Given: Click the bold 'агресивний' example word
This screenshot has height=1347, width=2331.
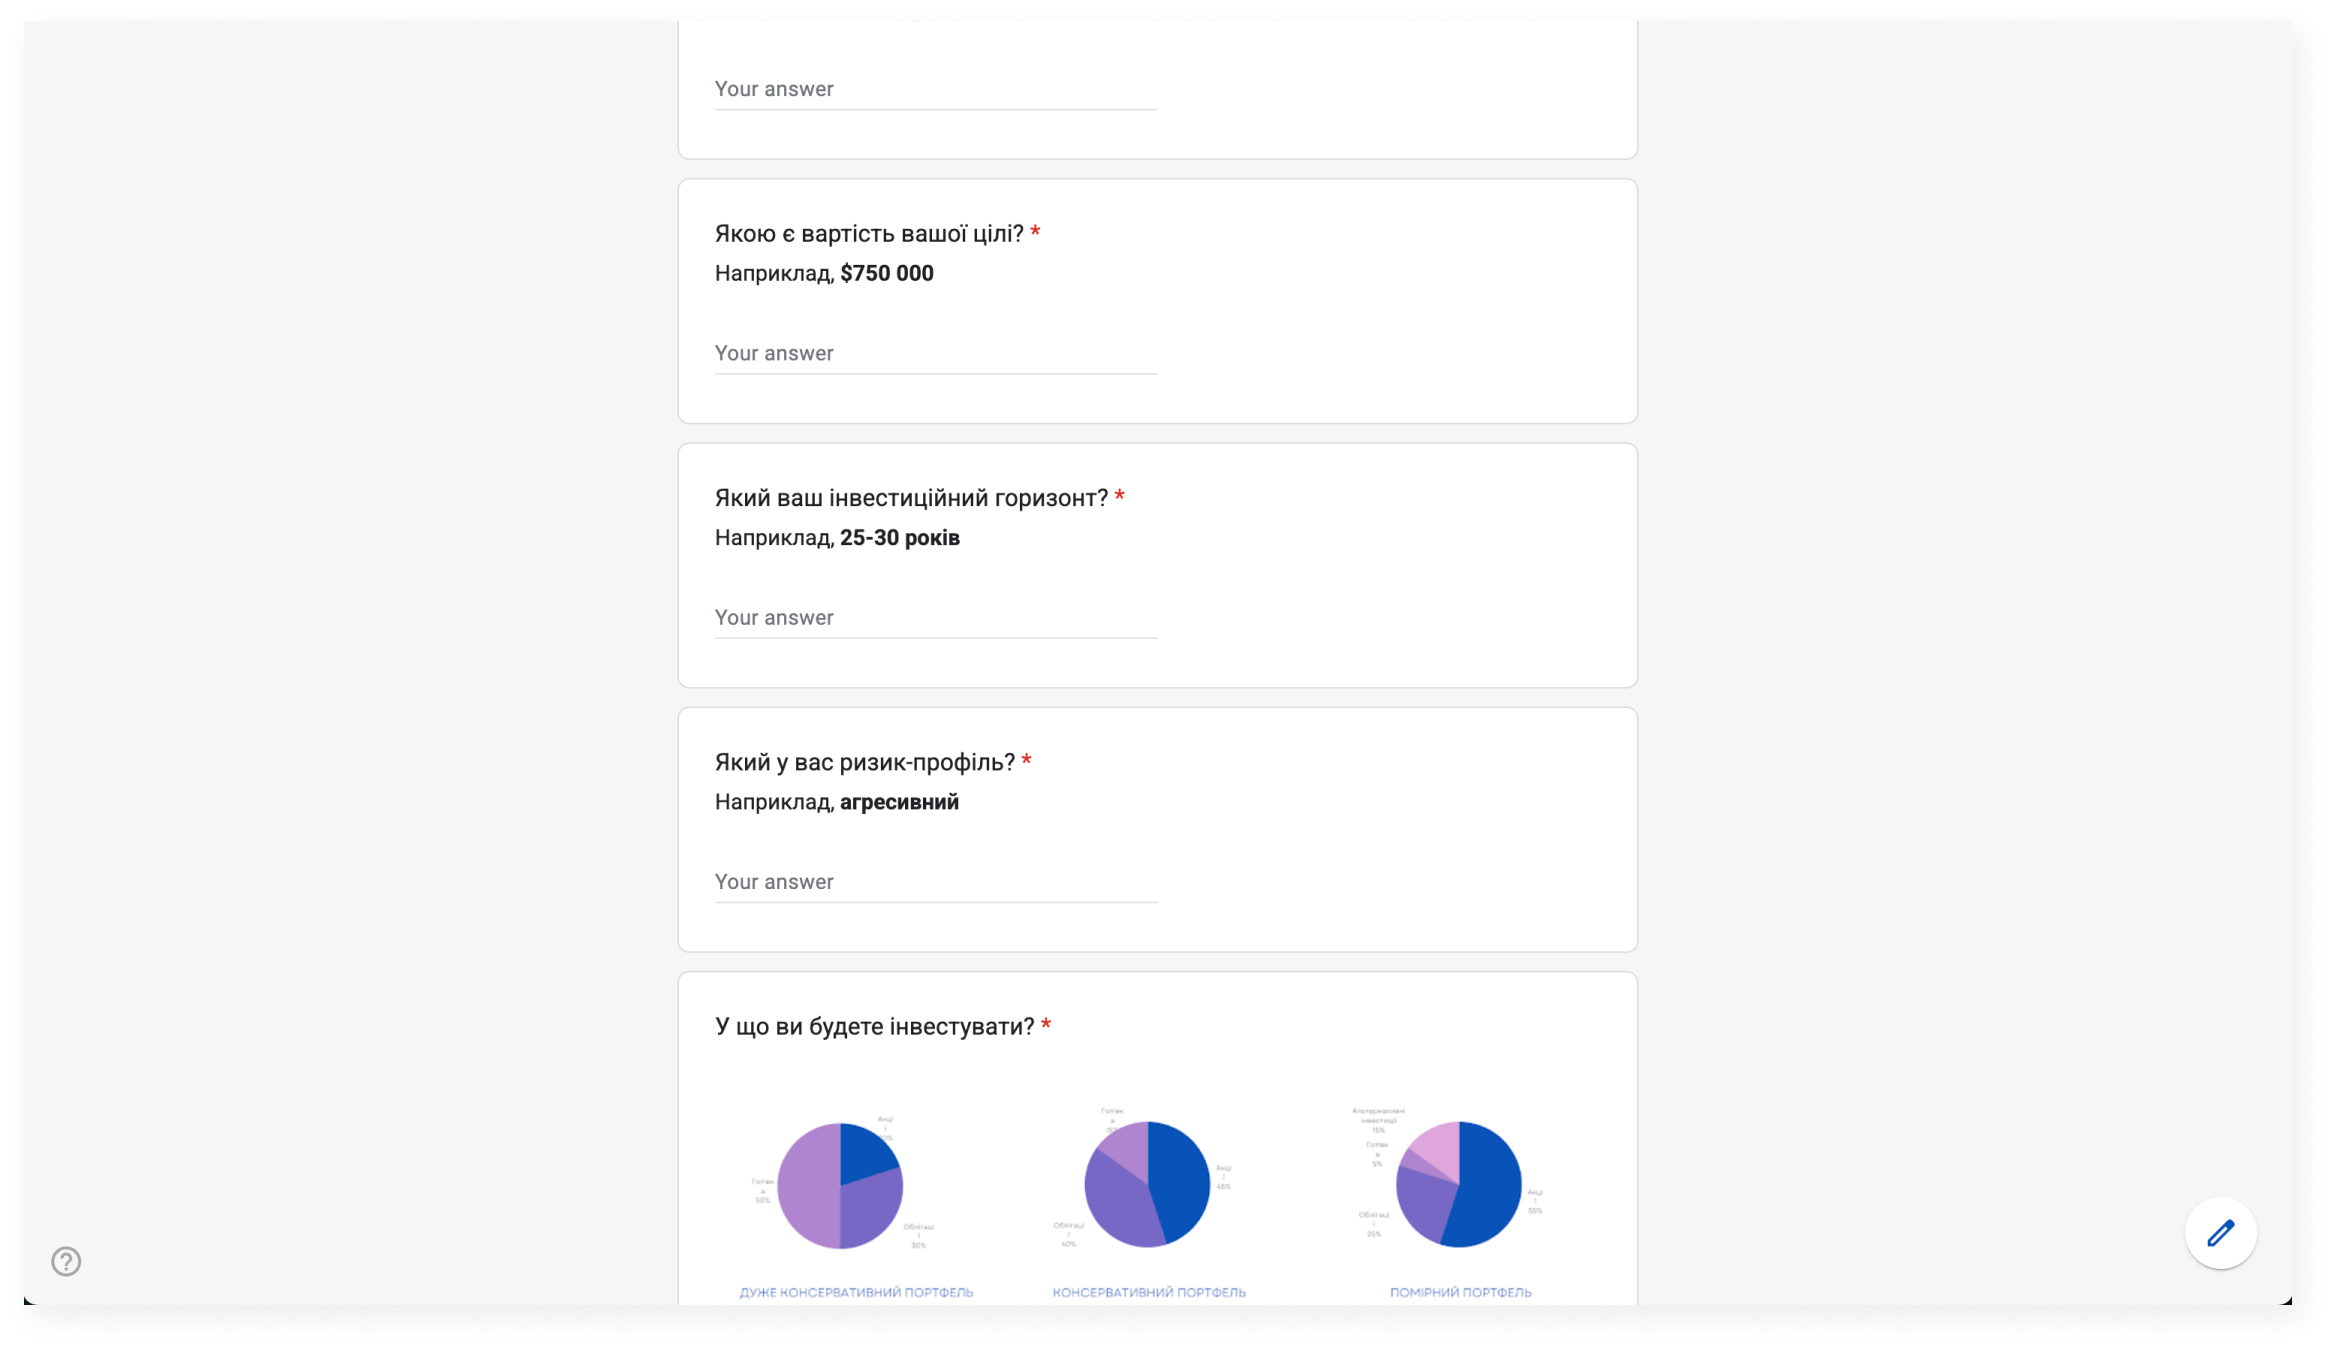Looking at the screenshot, I should click(x=899, y=802).
